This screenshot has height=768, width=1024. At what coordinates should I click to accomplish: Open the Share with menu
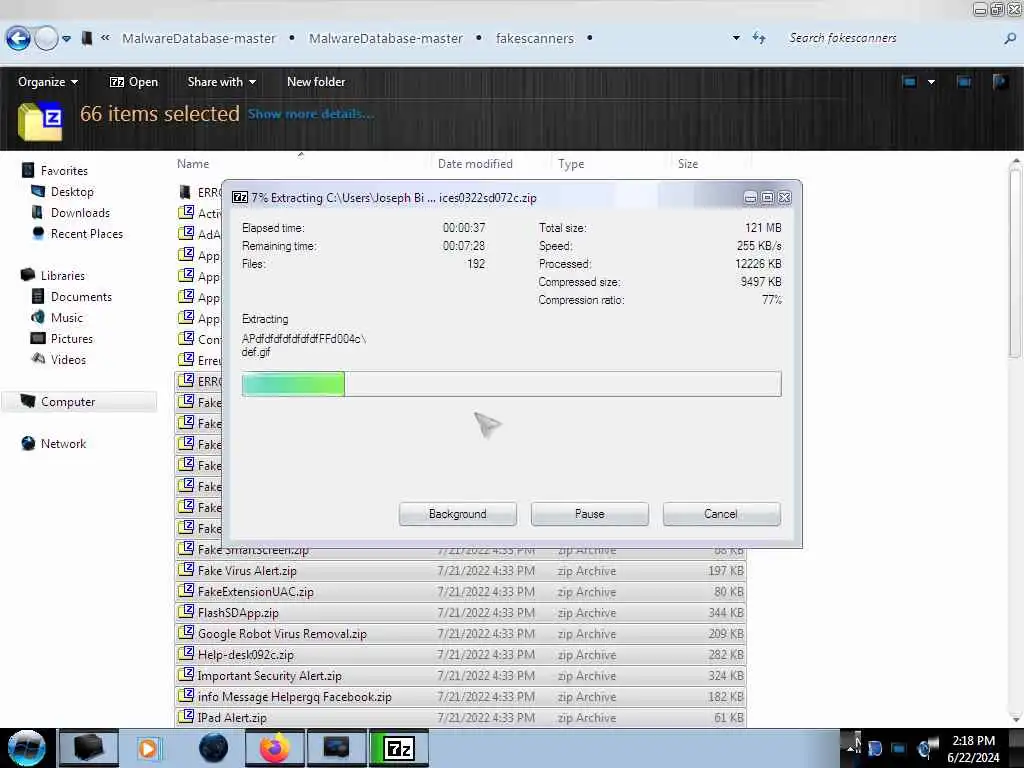coord(221,82)
